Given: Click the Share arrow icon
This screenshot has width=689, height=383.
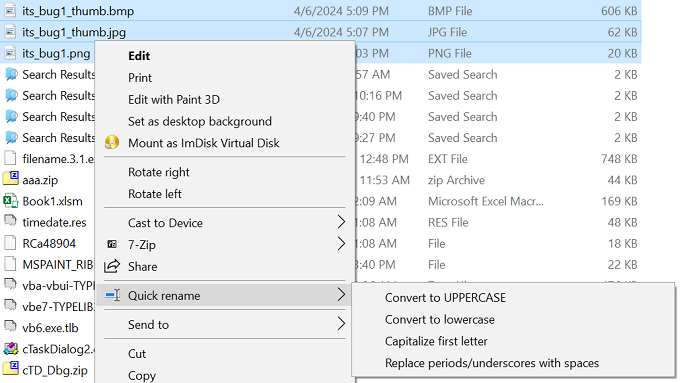Looking at the screenshot, I should tap(112, 266).
